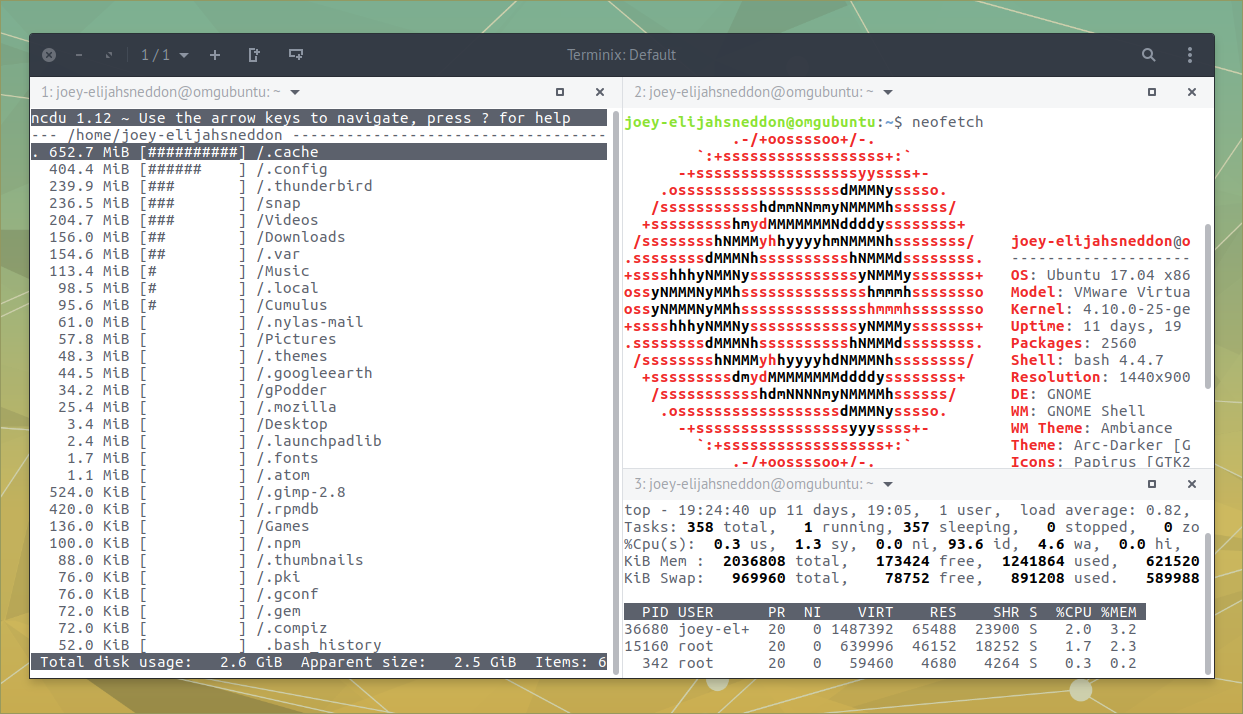Select the /gPodder row in ncdu

(319, 390)
